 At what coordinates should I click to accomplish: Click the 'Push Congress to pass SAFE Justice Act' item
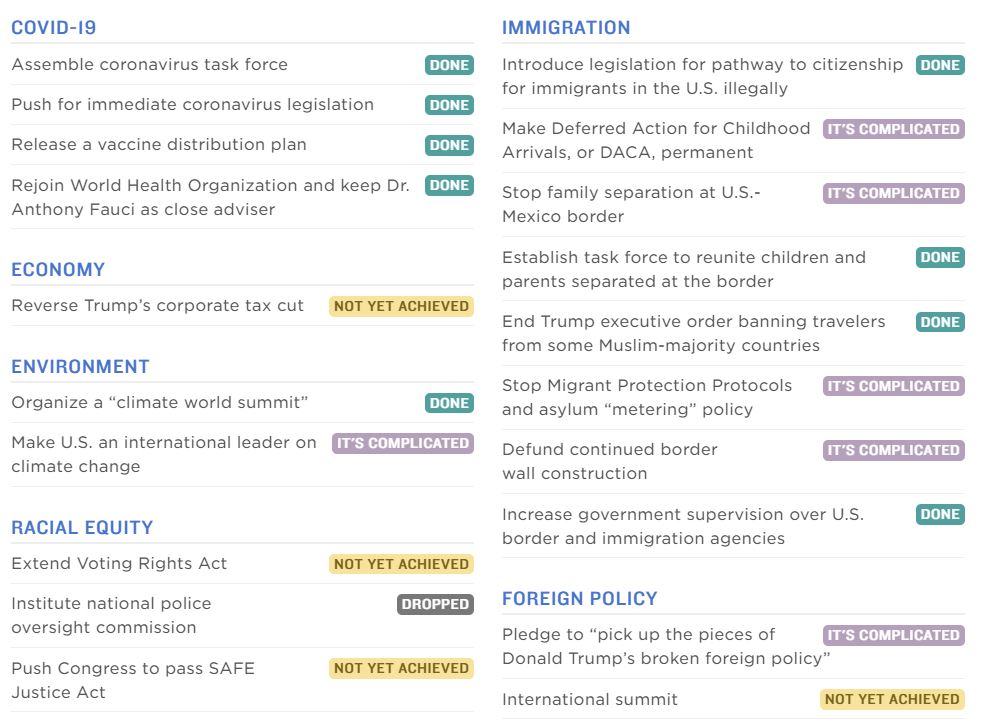point(133,680)
